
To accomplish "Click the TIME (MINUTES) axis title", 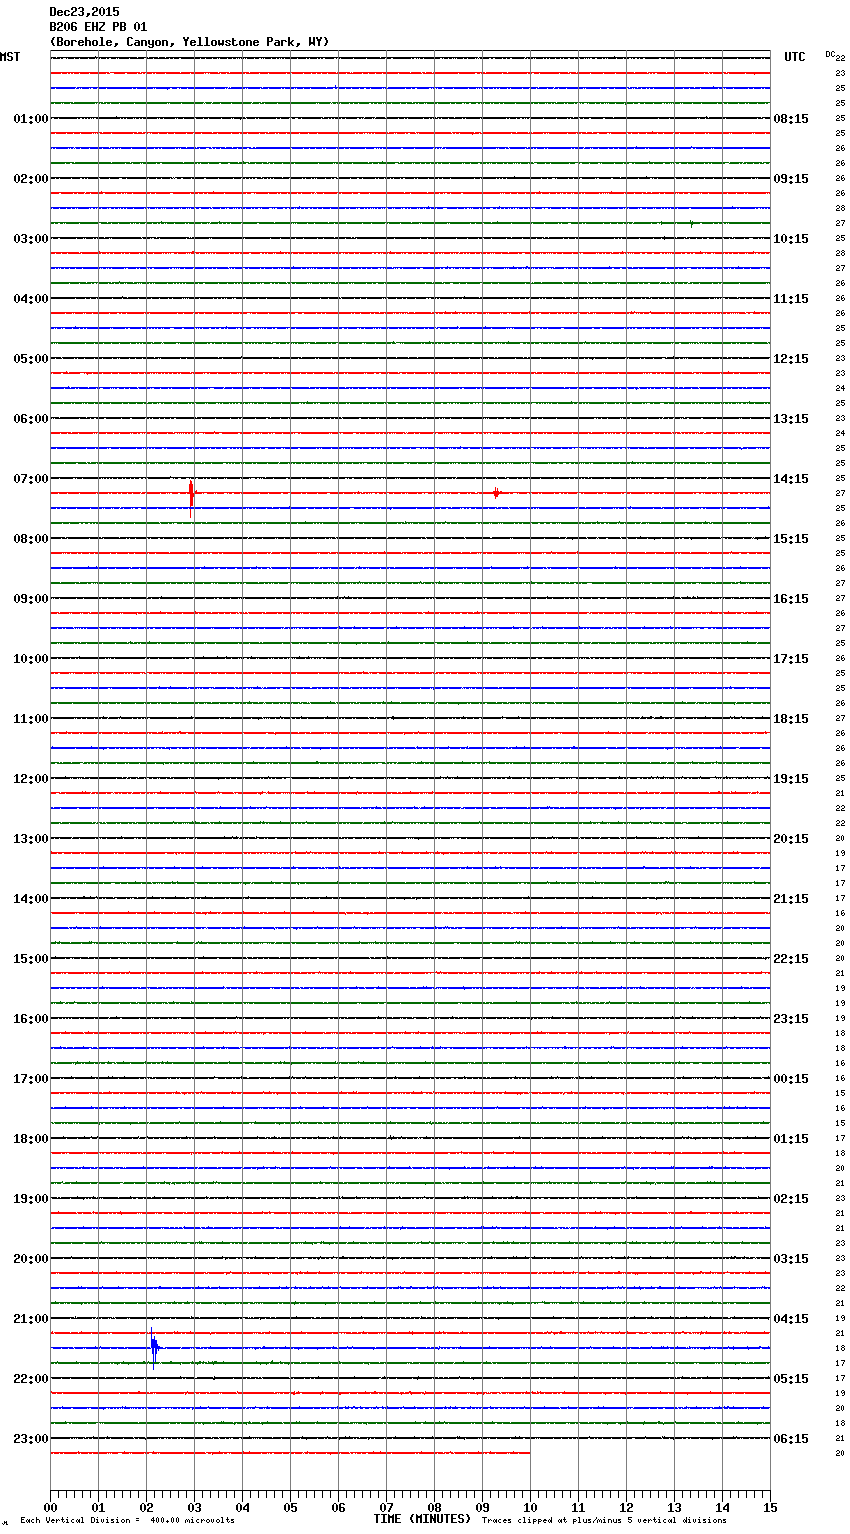I will pos(422,1519).
